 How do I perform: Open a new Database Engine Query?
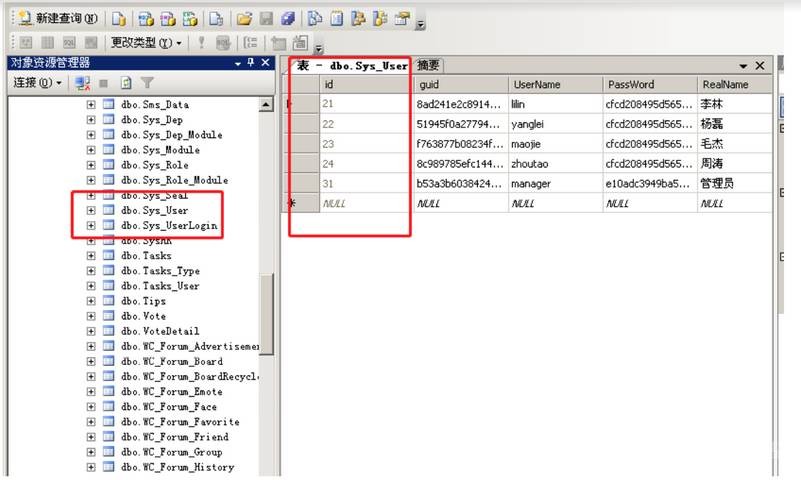point(119,19)
